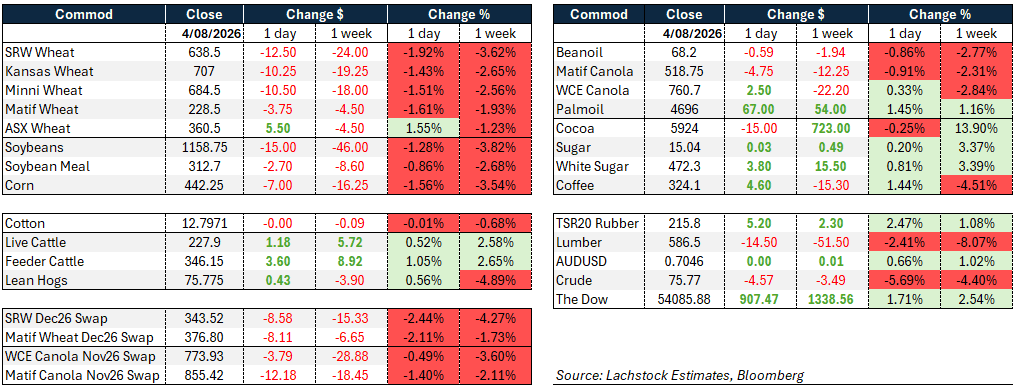Select the SRW Wheat row label
Screen dimensions: 1021x392
(x=38, y=53)
